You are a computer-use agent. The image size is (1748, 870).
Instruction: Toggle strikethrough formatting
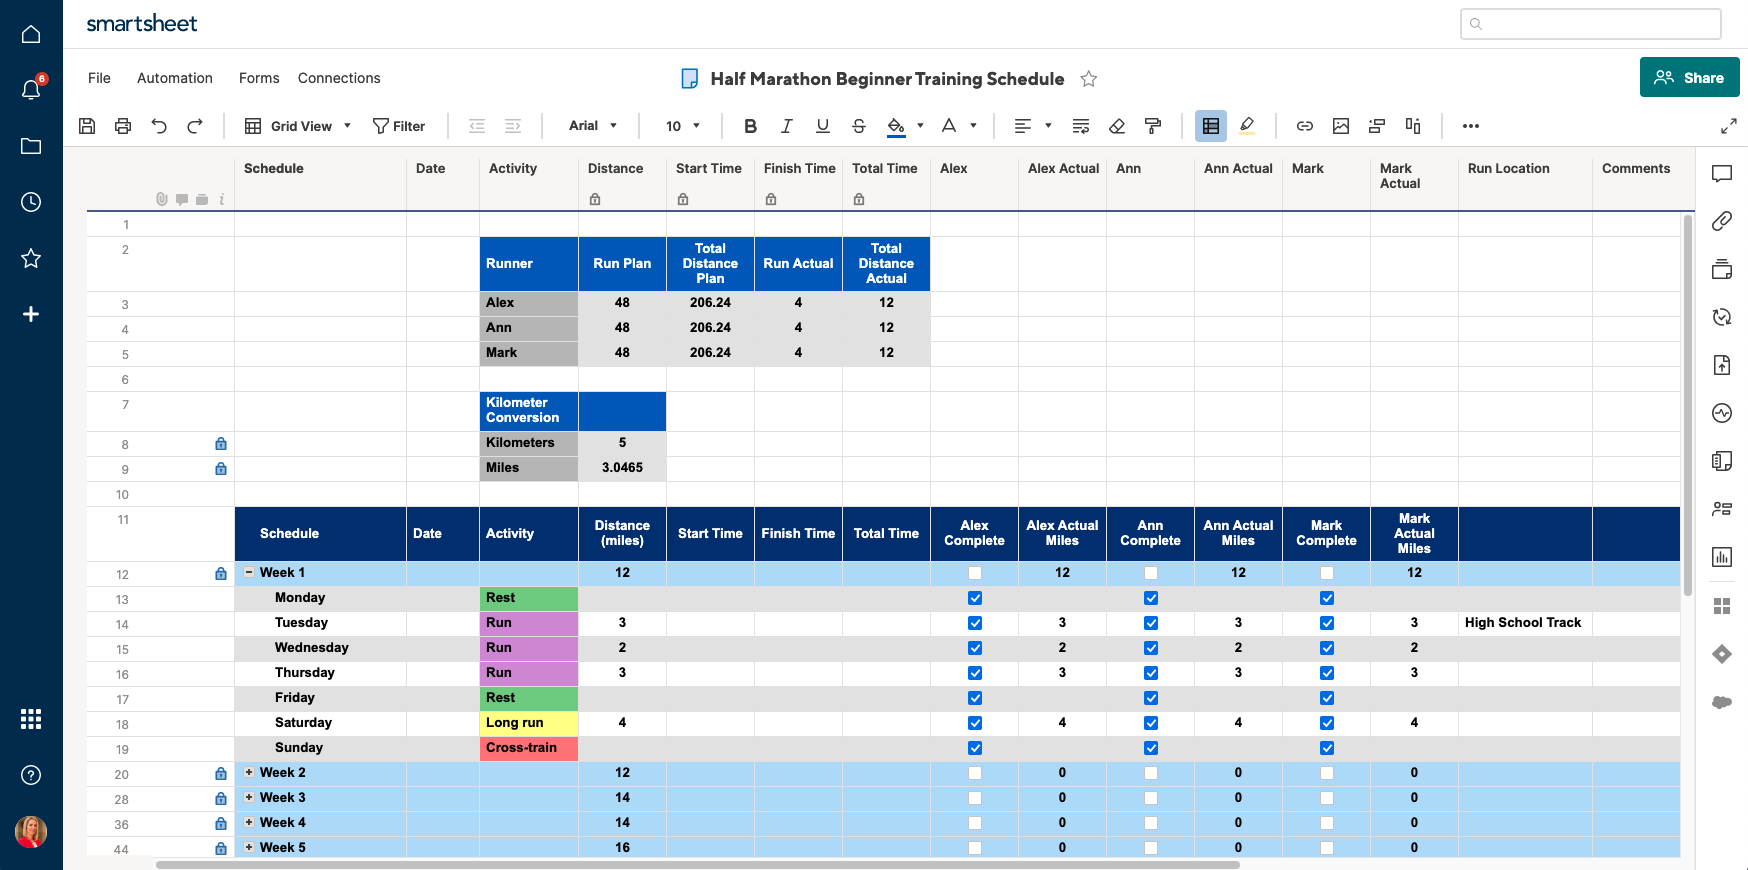[858, 126]
